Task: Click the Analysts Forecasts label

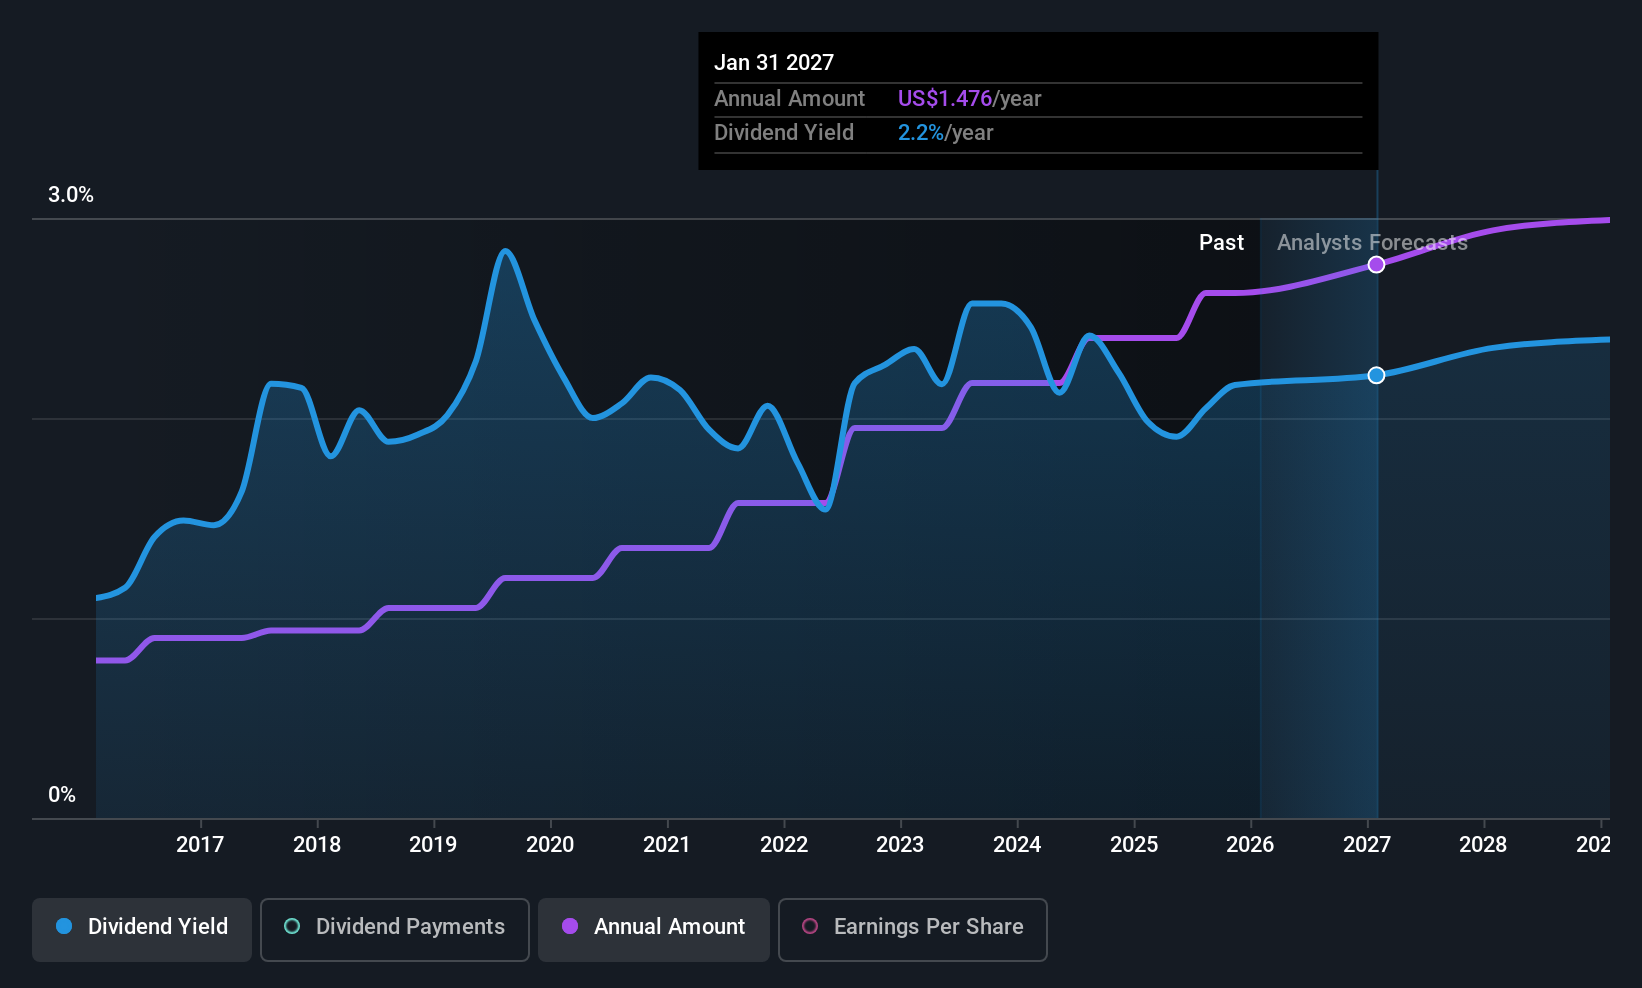Action: pos(1372,242)
